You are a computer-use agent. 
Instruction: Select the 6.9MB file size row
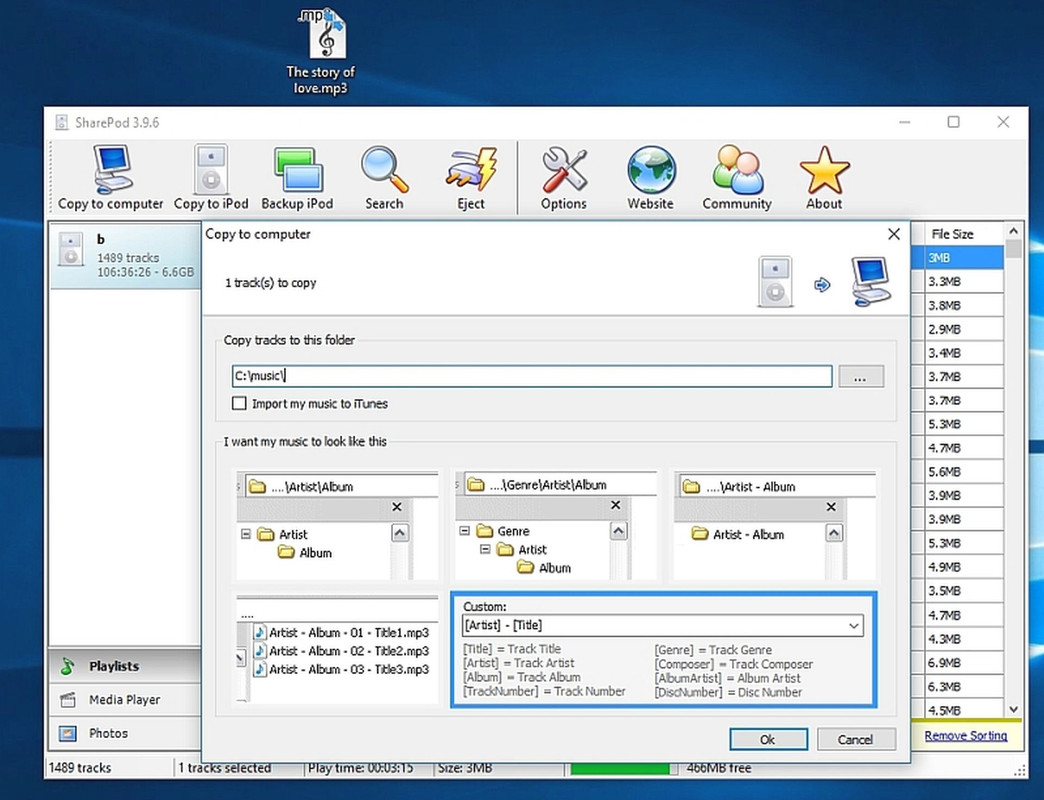pyautogui.click(x=964, y=663)
